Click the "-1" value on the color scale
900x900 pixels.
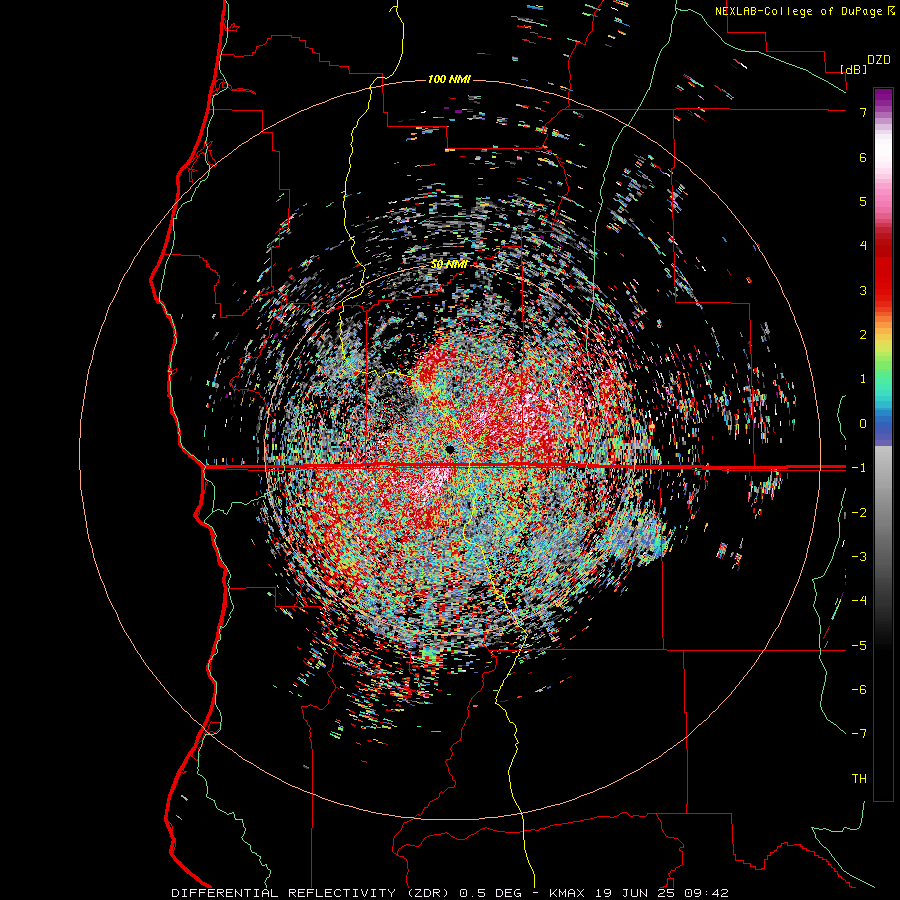[x=859, y=468]
